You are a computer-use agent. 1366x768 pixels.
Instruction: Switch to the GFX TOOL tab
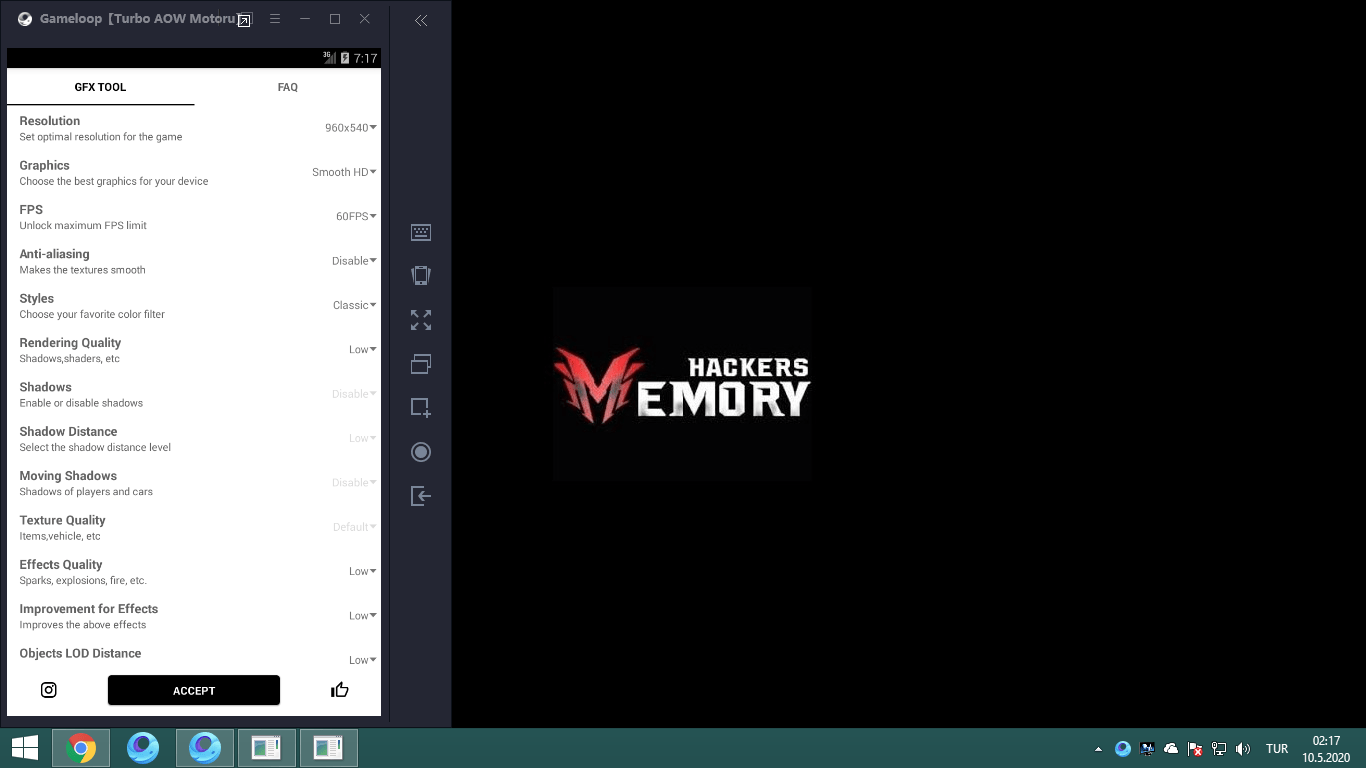[100, 87]
